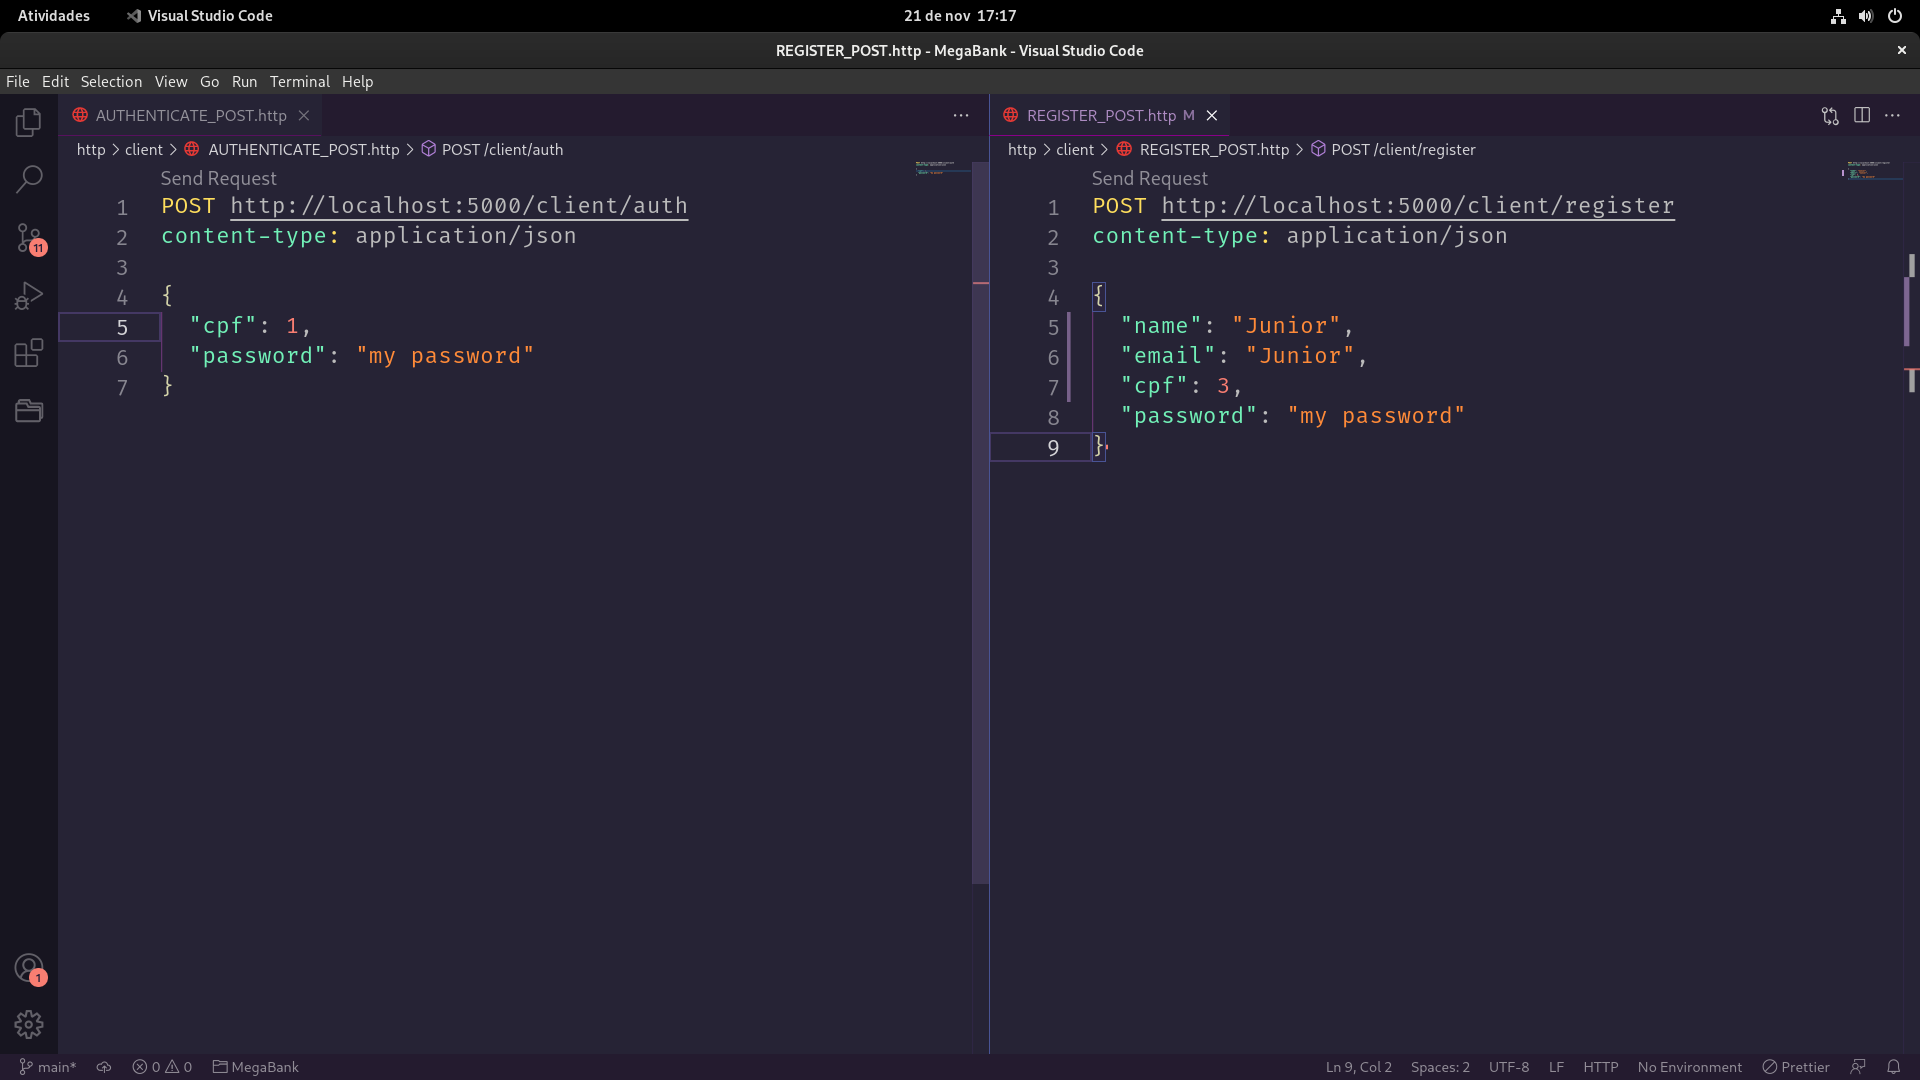Open the Explorer view in activity bar
Image resolution: width=1920 pixels, height=1080 pixels.
29,123
